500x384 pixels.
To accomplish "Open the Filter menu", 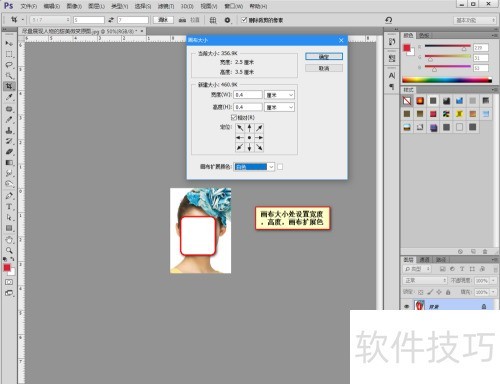I will coord(166,6).
